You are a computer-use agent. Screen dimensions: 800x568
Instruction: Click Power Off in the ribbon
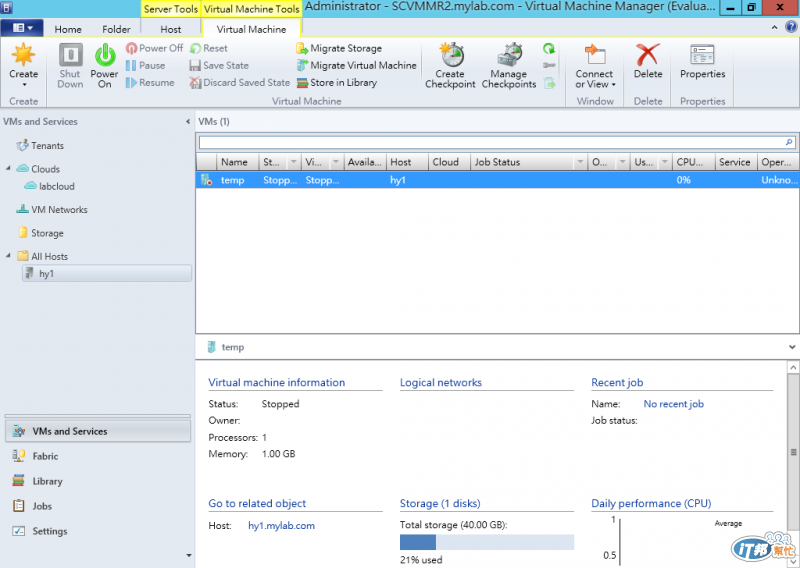154,48
